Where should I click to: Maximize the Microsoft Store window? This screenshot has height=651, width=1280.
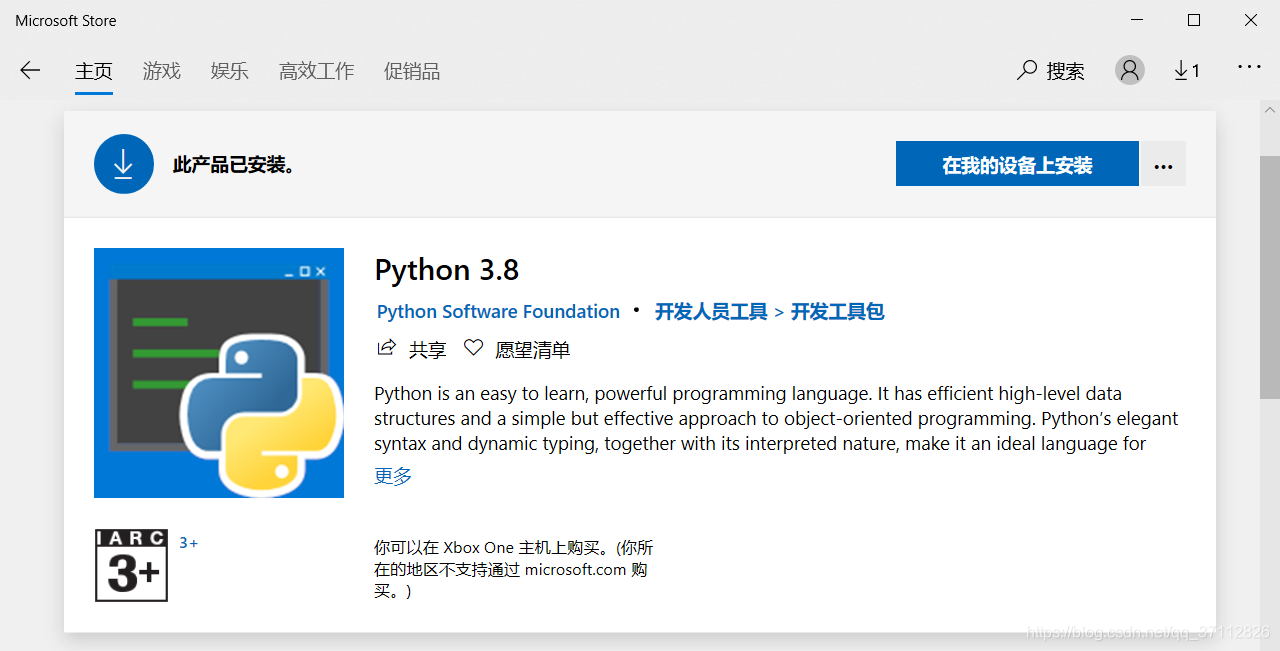pos(1194,20)
